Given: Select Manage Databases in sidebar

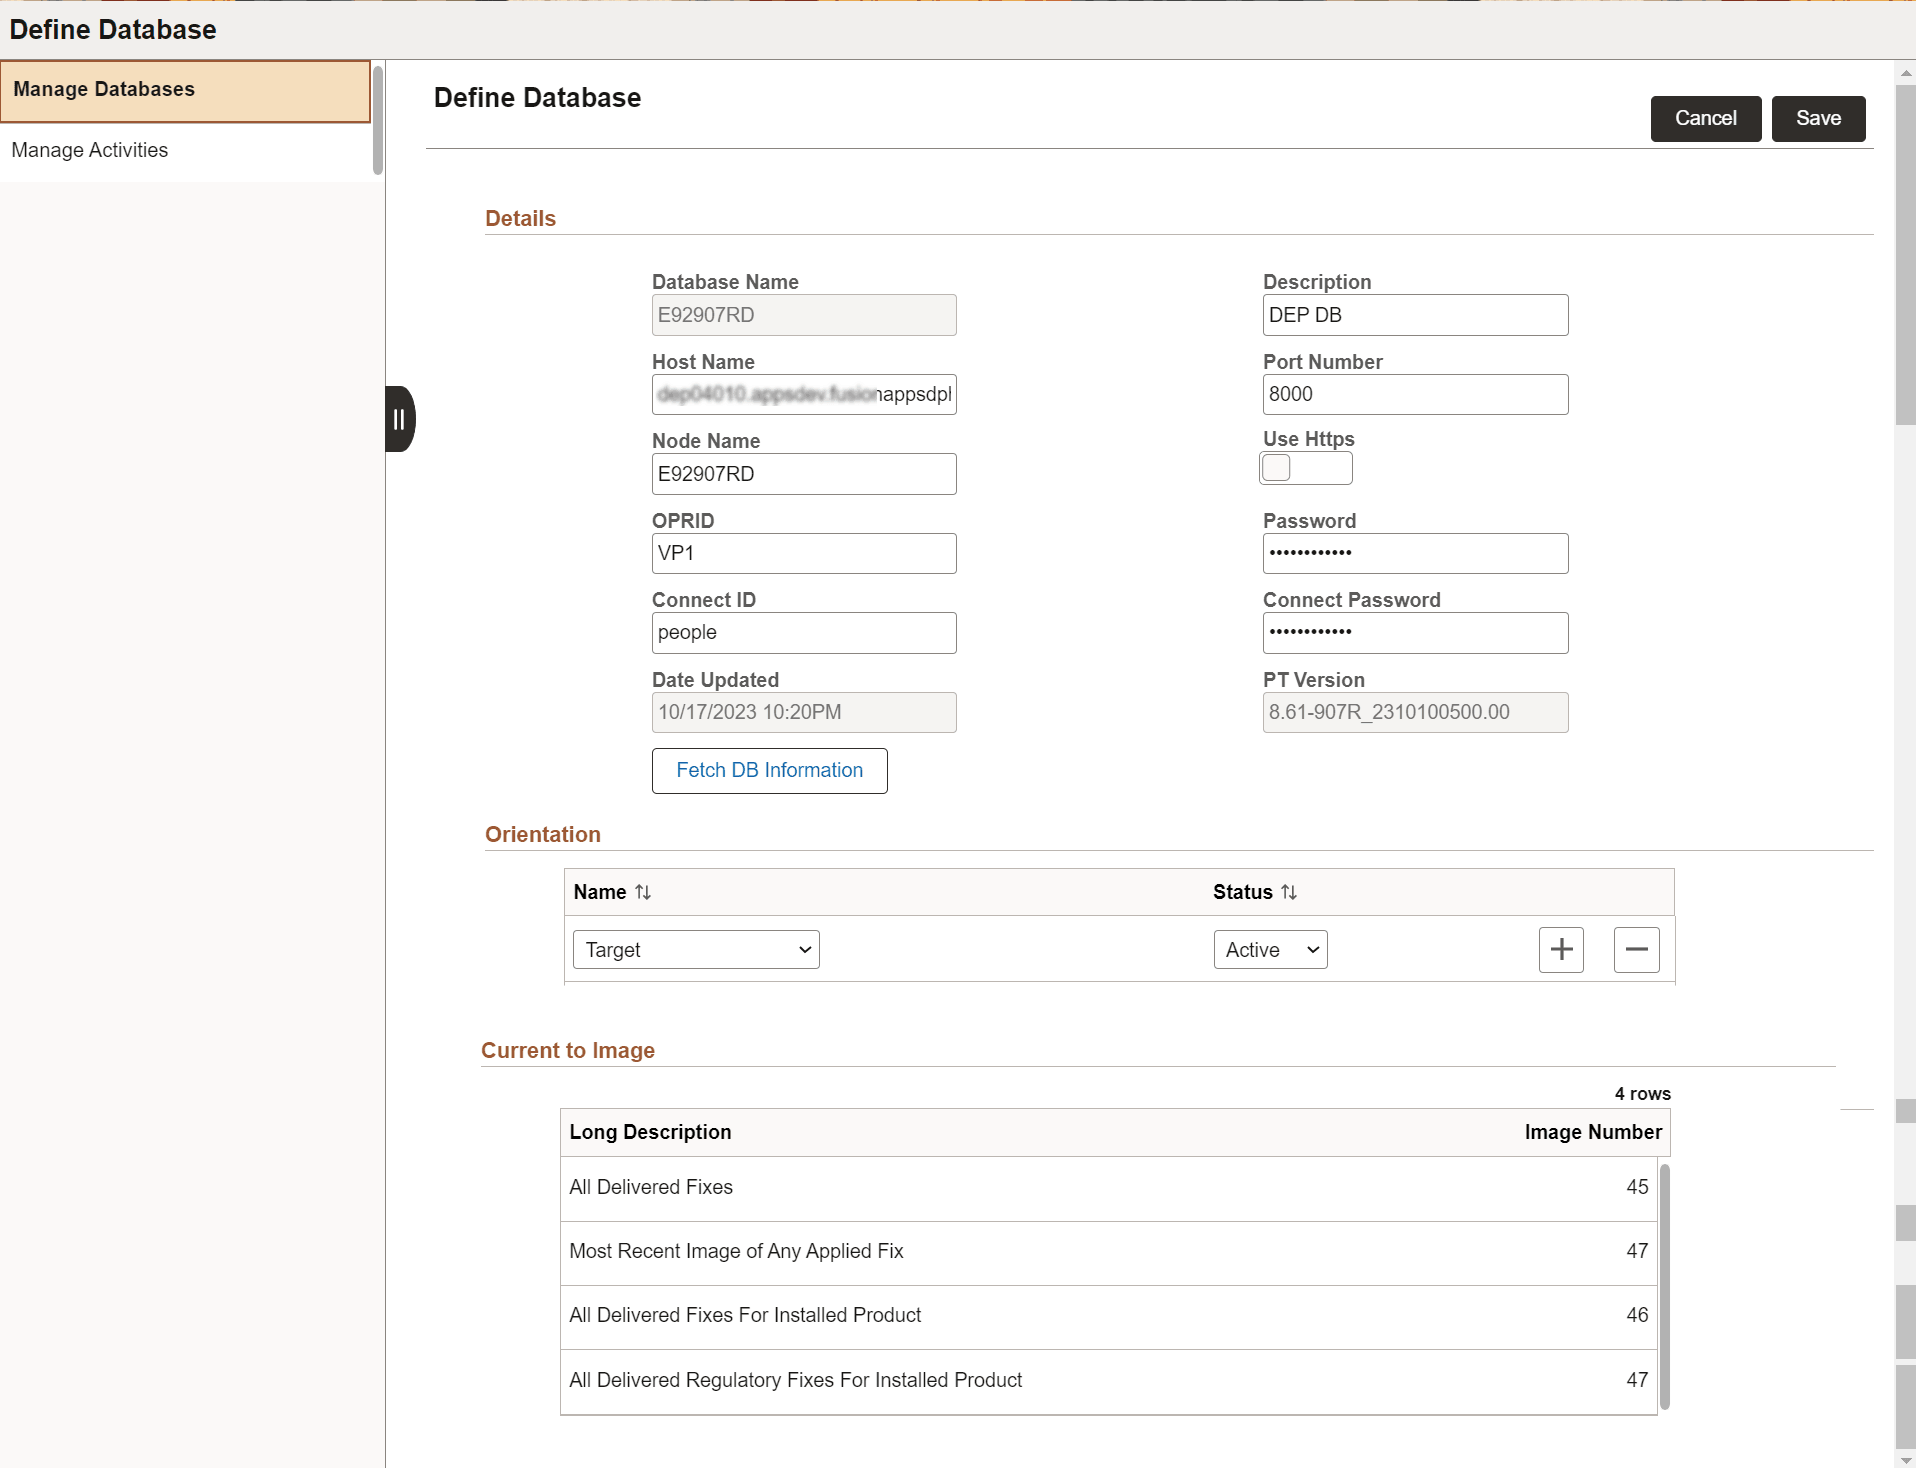Looking at the screenshot, I should pos(102,89).
